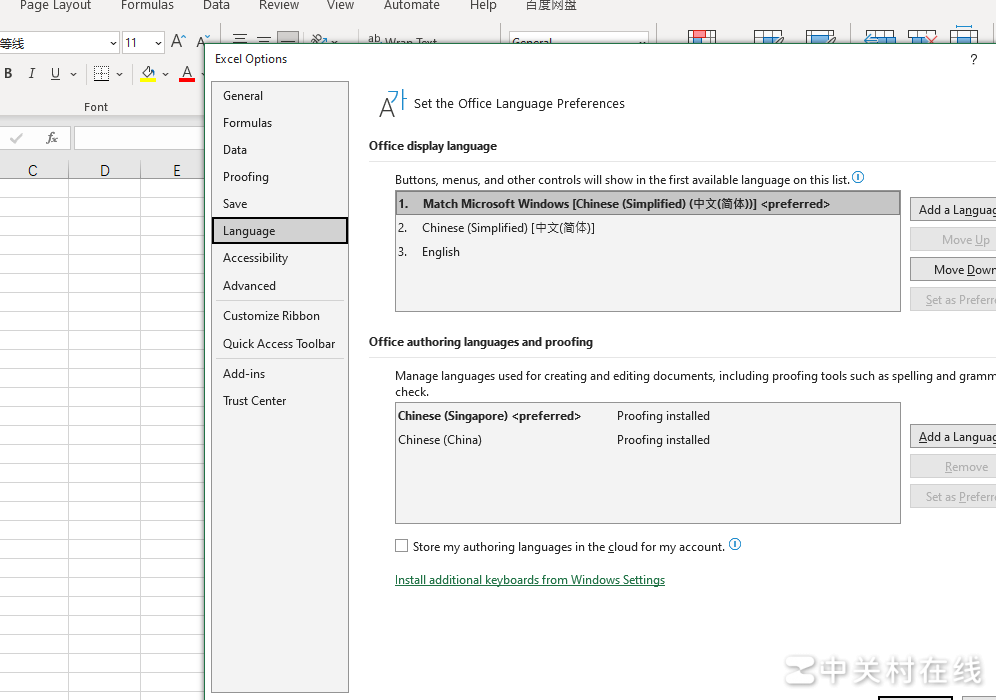The image size is (996, 700).
Task: Expand the Fill Color dropdown arrow
Action: 166,74
